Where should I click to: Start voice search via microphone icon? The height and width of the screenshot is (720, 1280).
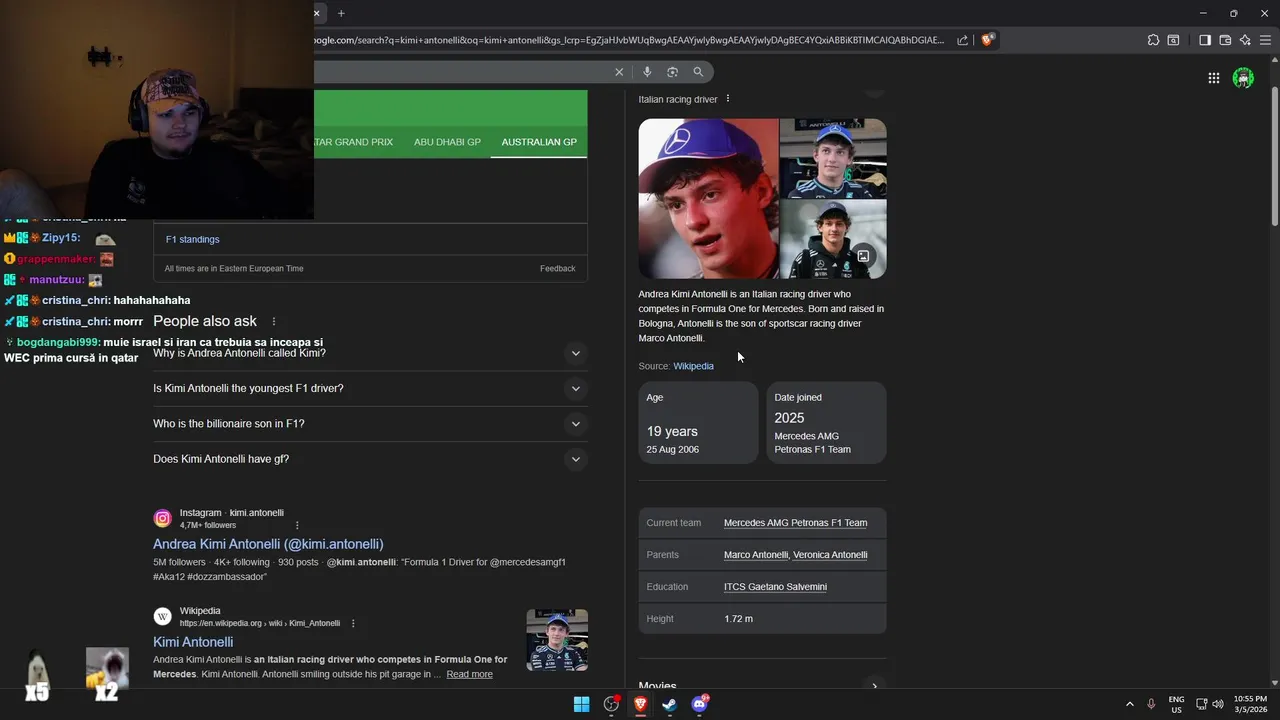(x=647, y=72)
